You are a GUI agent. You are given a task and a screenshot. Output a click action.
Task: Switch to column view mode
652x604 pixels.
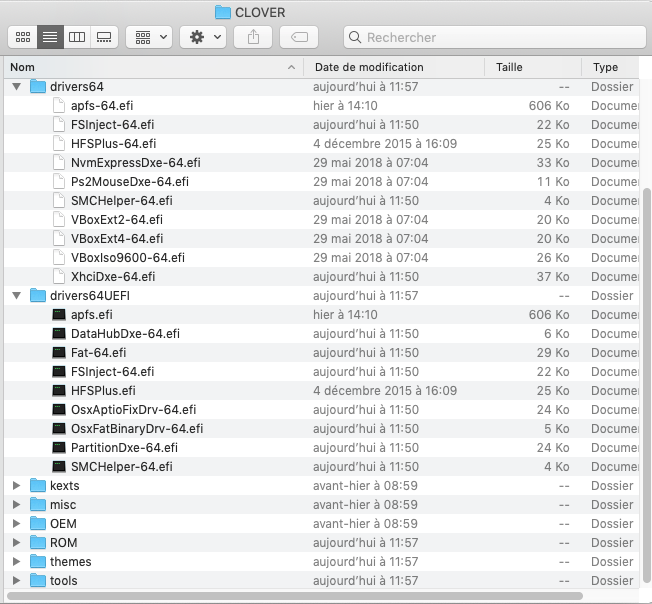[x=77, y=37]
